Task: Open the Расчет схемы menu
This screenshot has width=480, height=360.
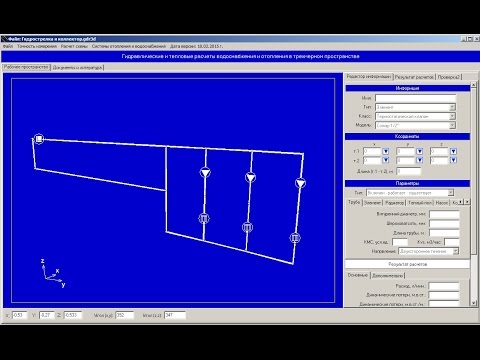Action: tap(74, 46)
